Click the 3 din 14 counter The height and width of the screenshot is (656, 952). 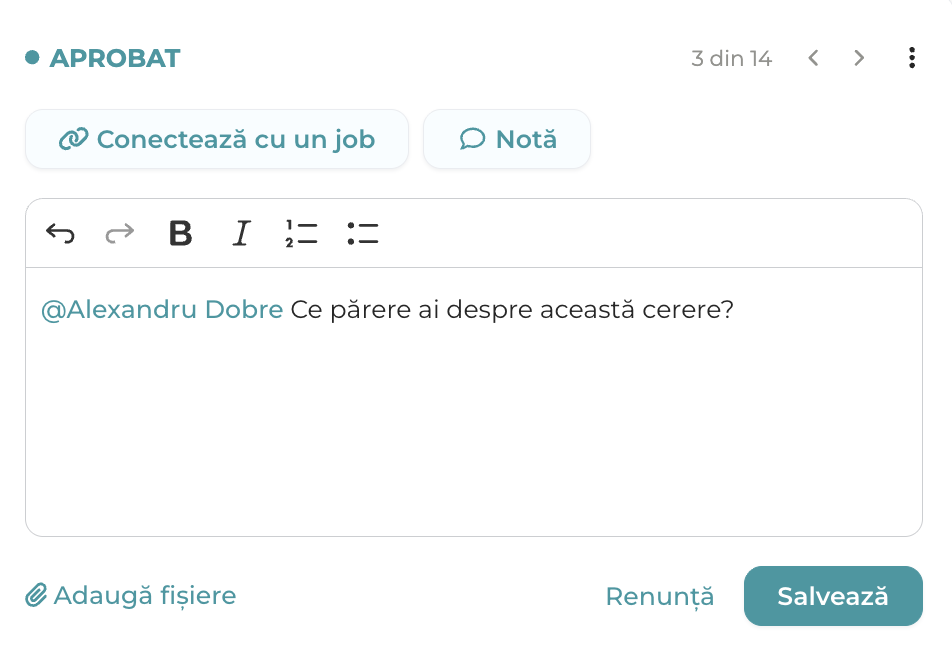click(x=732, y=58)
